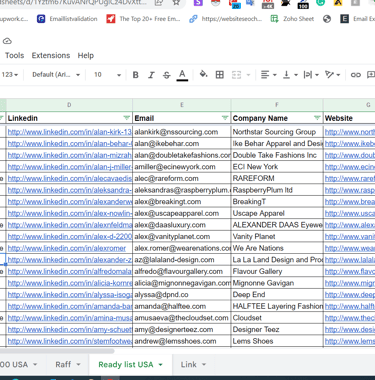Viewport: 375px width, 380px height.
Task: Open the text color picker
Action: (182, 75)
